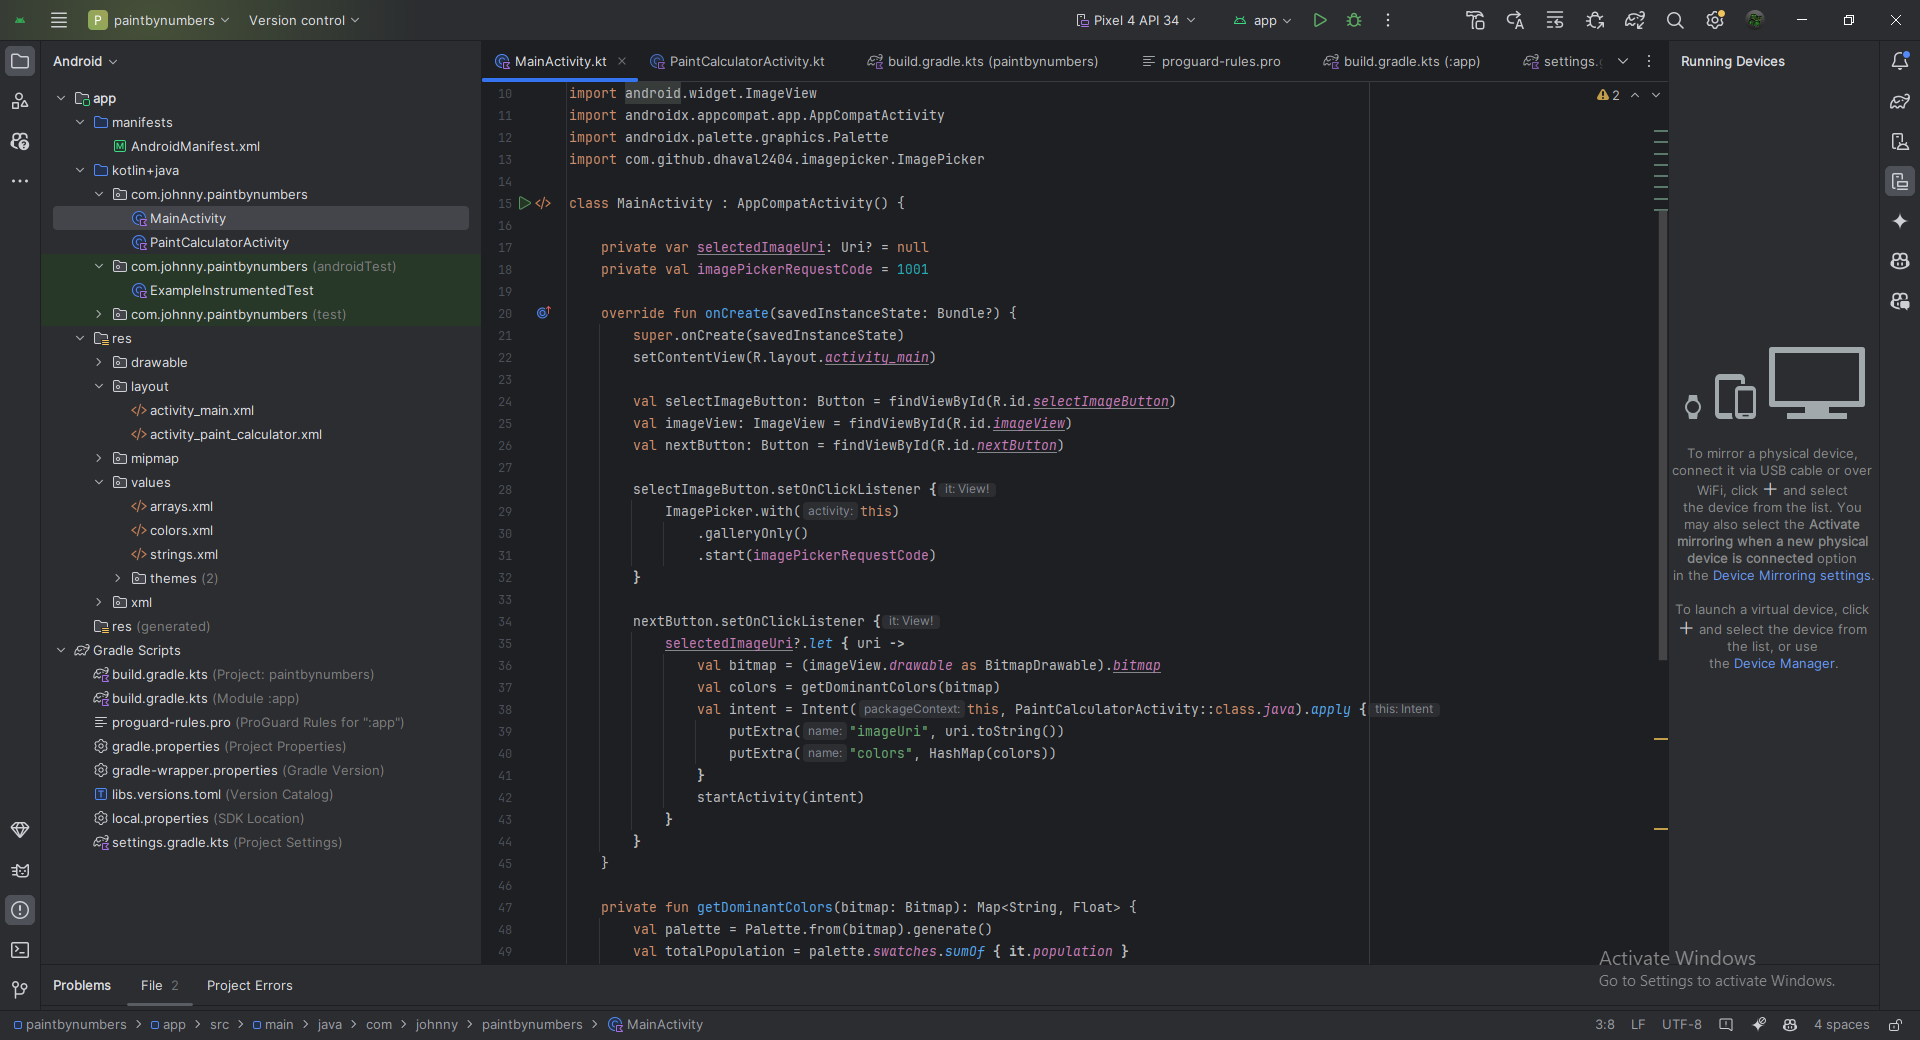Screen dimensions: 1920x1040
Task: Open the Notifications bell panel
Action: coord(1900,61)
